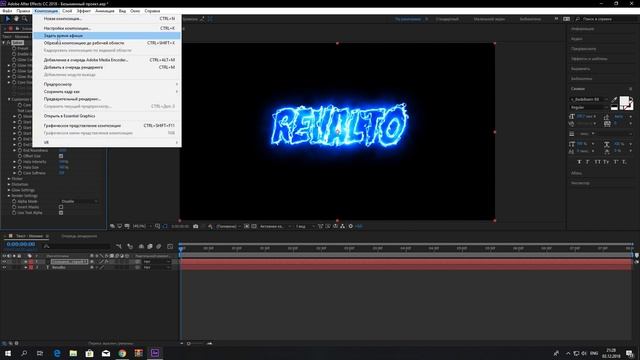The image size is (640, 360).
Task: Click the motion blur enable icon in timeline
Action: pyautogui.click(x=159, y=247)
